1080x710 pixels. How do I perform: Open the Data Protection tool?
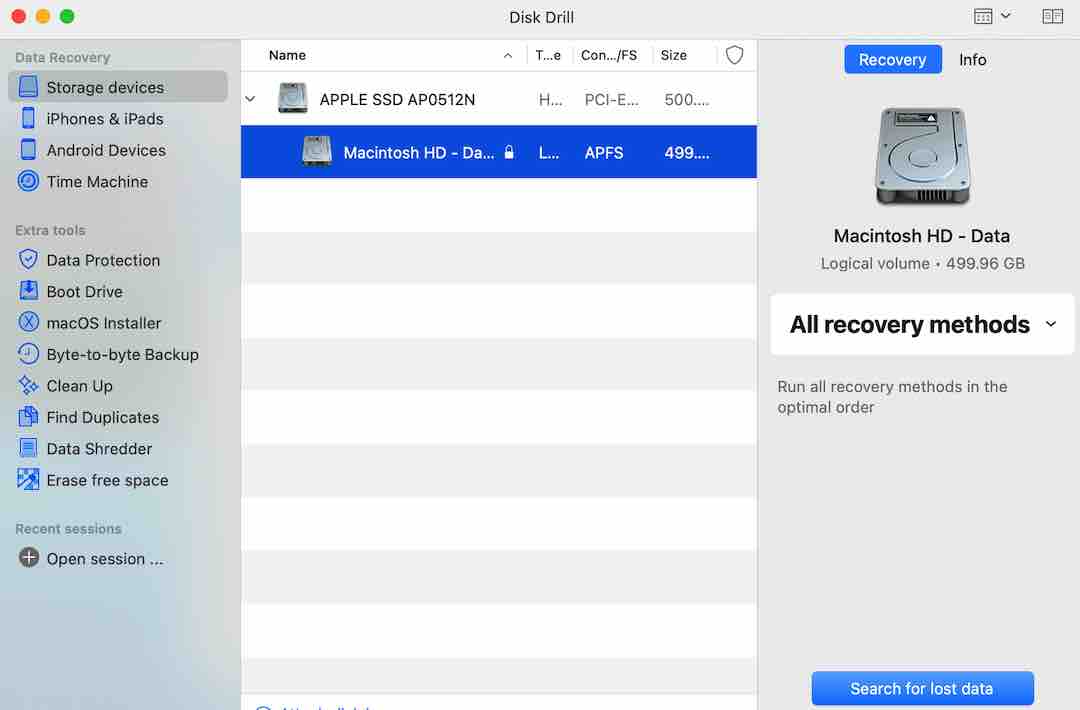103,260
